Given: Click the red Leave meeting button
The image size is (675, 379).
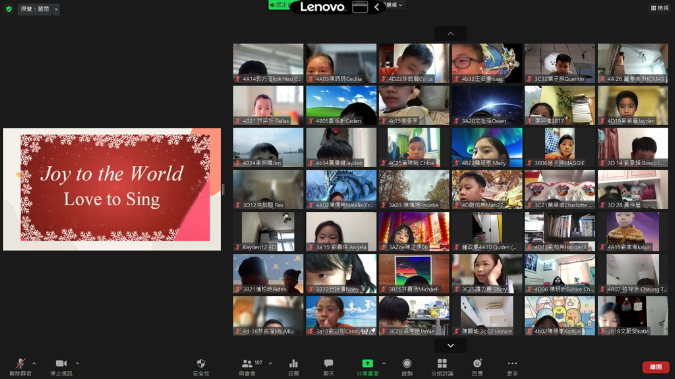Looking at the screenshot, I should click(656, 367).
